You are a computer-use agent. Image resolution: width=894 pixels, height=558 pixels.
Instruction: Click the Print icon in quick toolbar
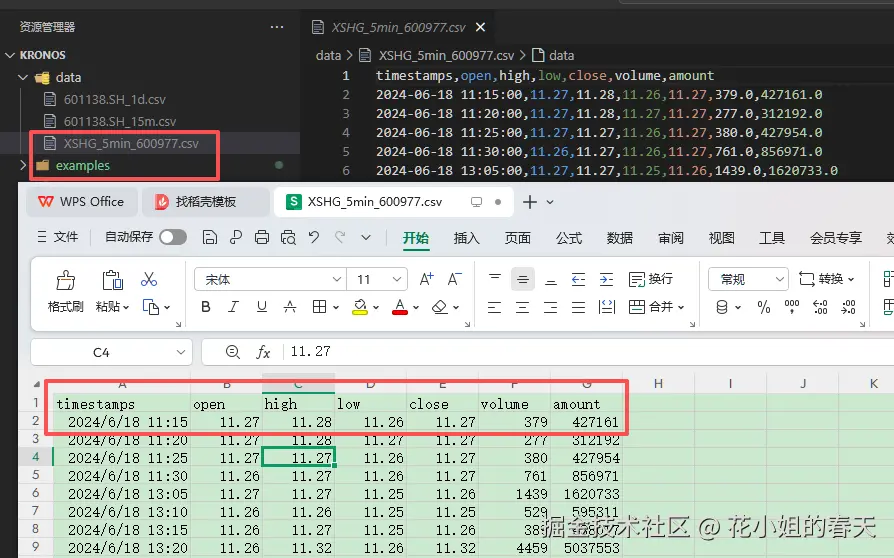click(x=262, y=237)
